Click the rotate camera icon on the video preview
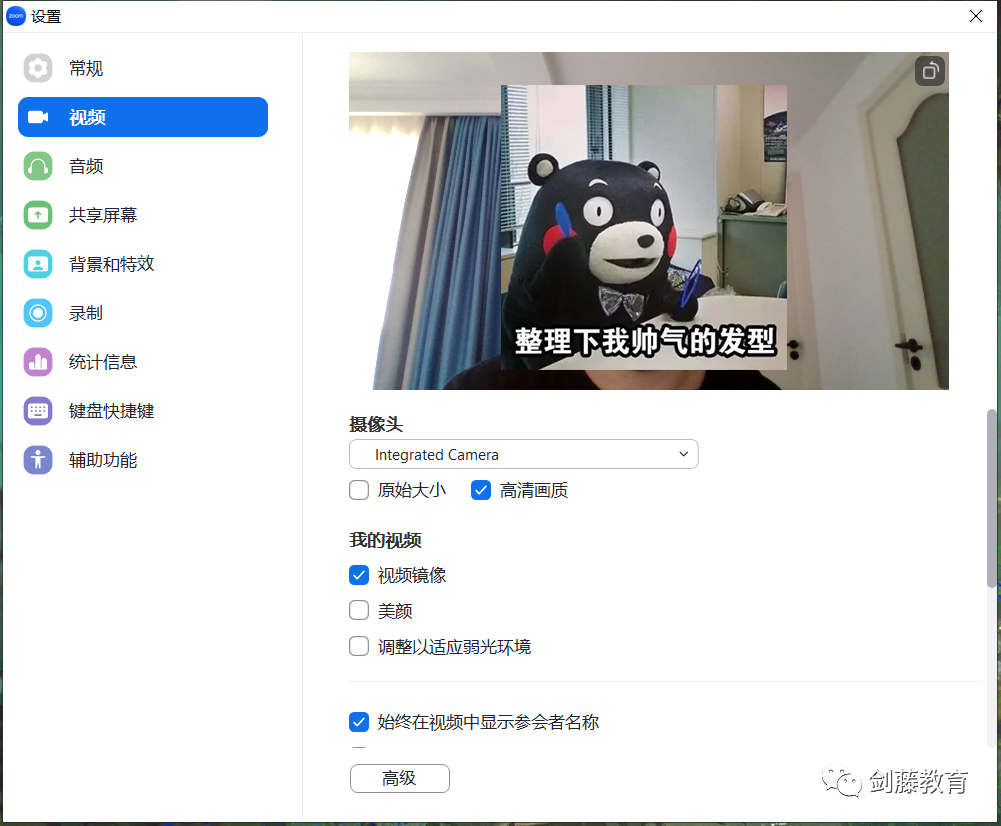Screen dimensions: 1001x826 point(930,71)
